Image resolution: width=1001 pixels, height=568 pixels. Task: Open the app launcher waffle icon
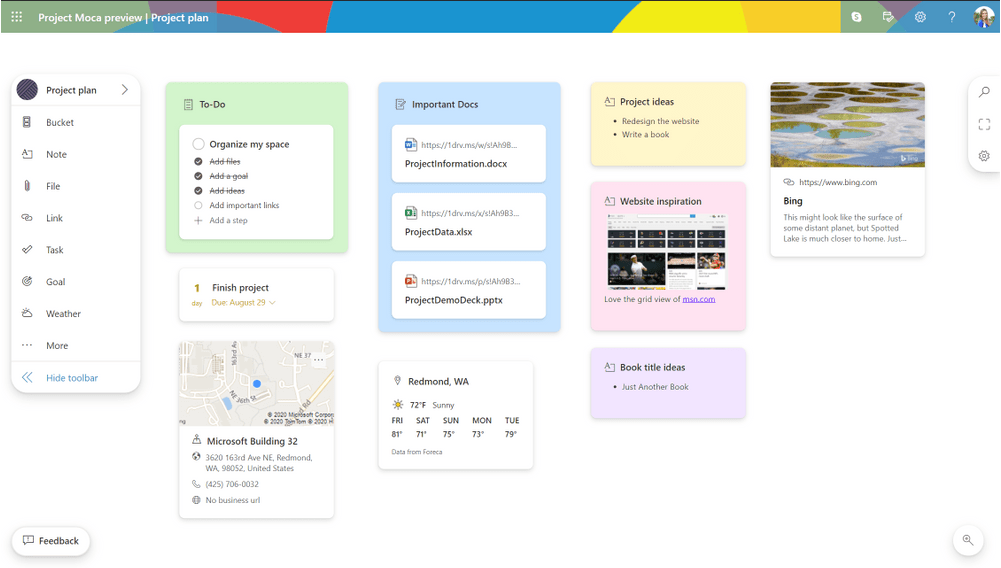point(17,17)
